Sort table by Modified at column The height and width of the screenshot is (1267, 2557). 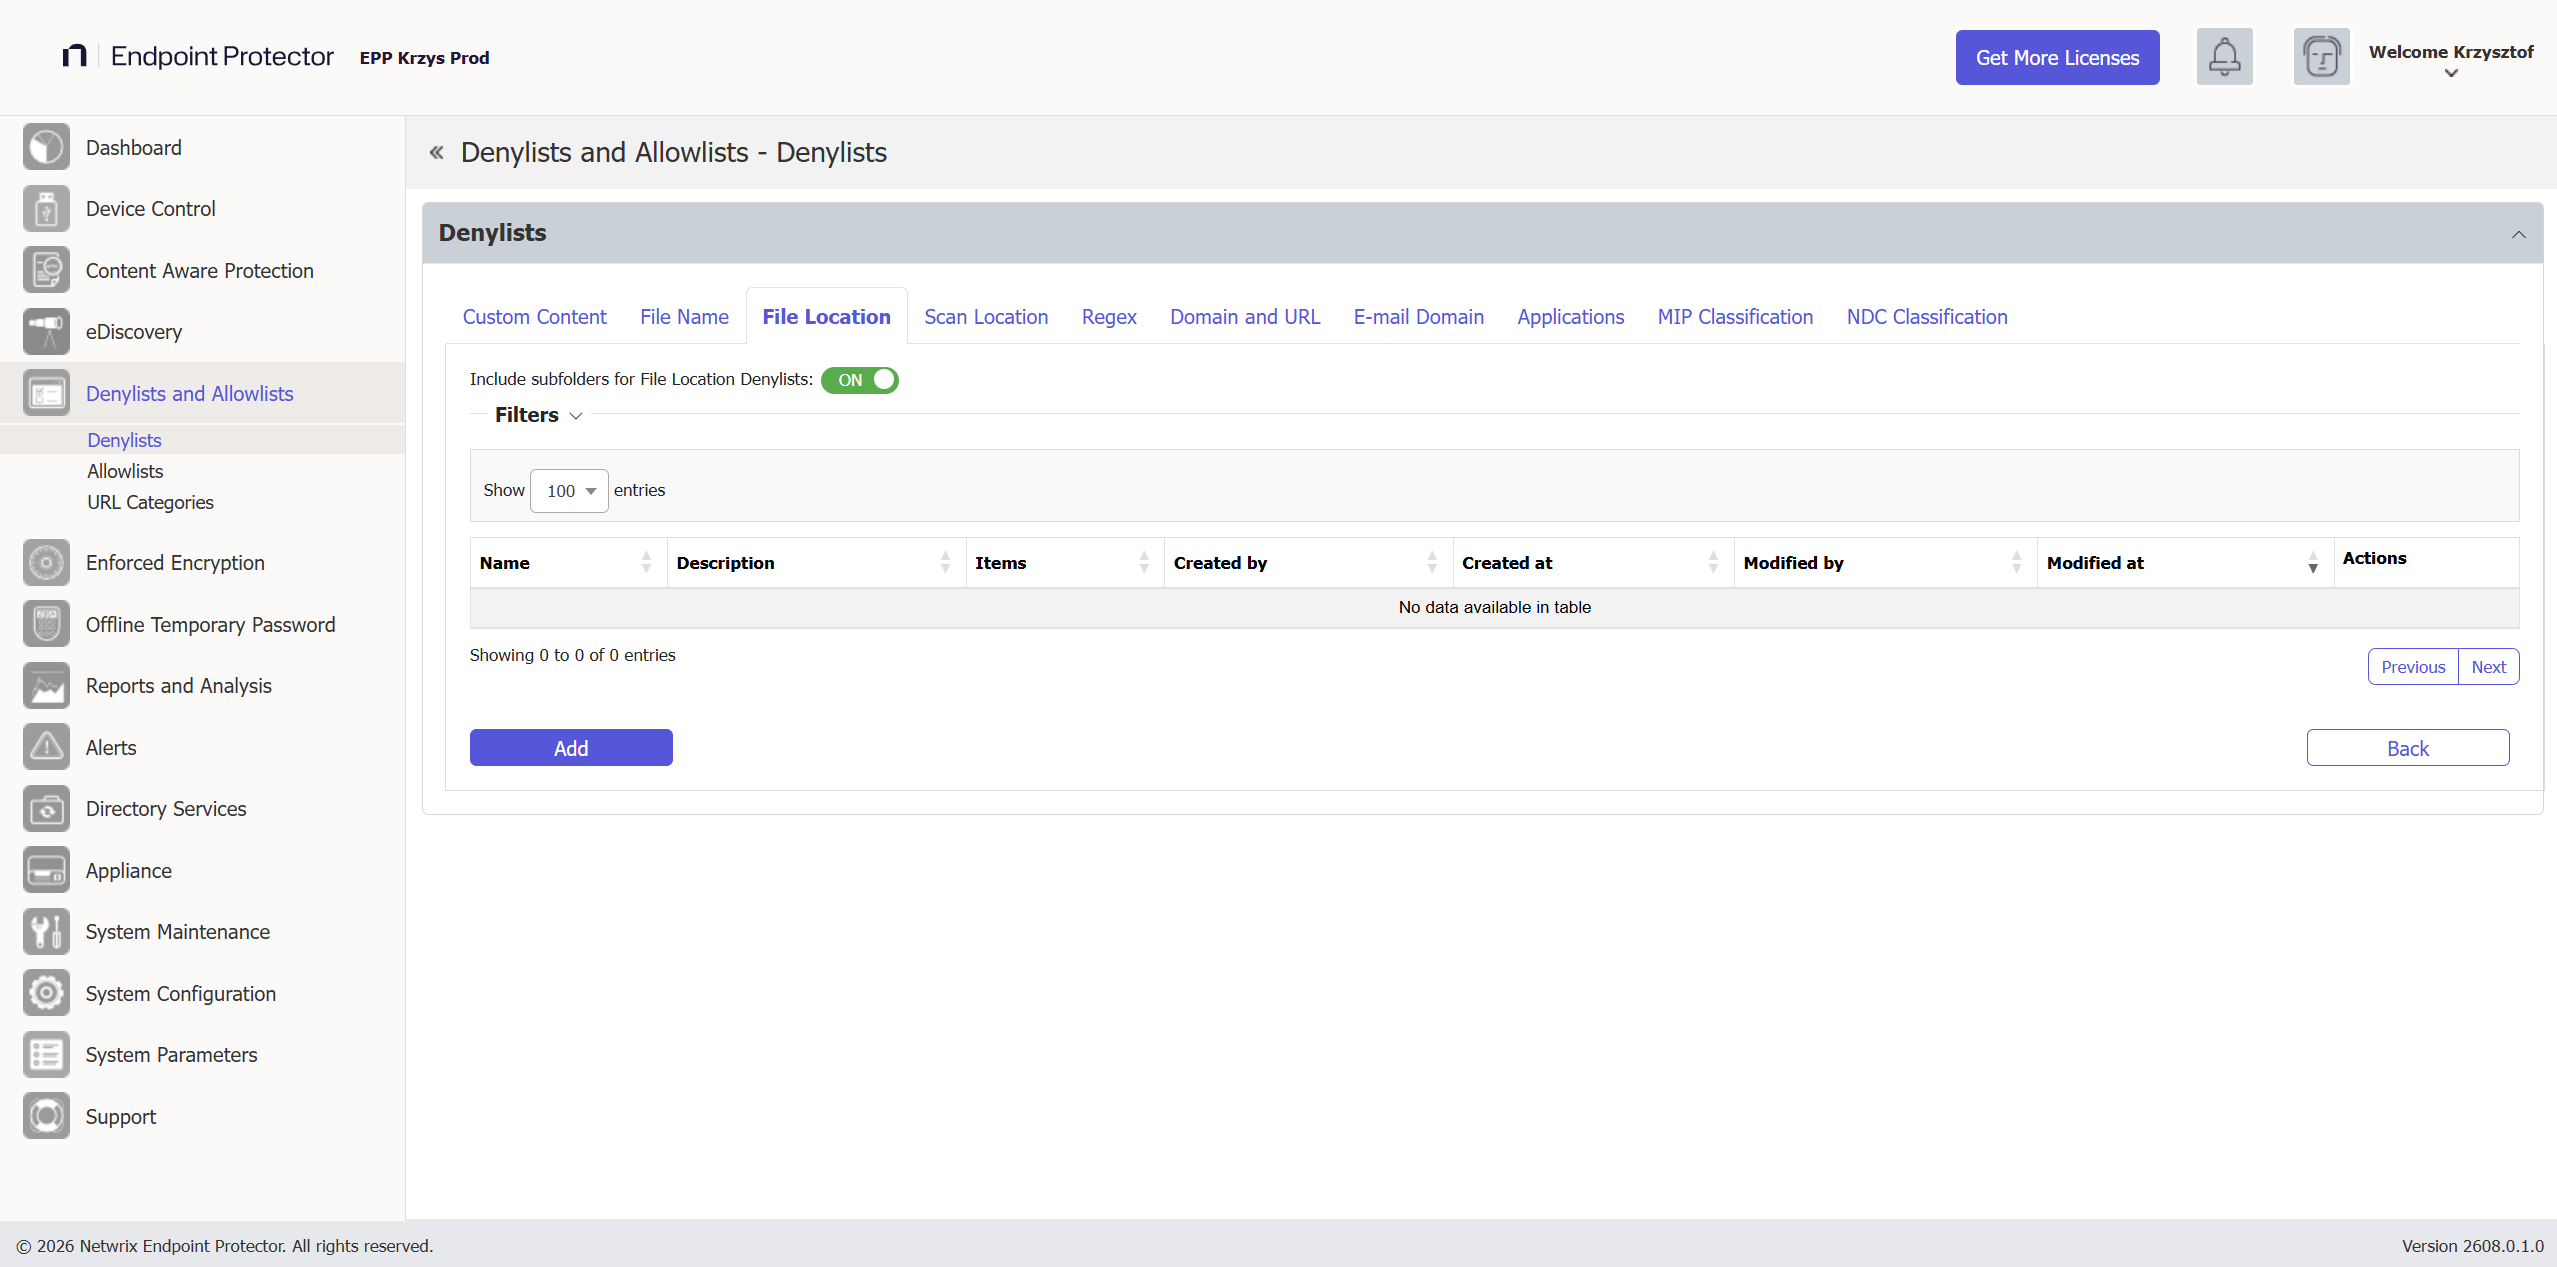2184,563
